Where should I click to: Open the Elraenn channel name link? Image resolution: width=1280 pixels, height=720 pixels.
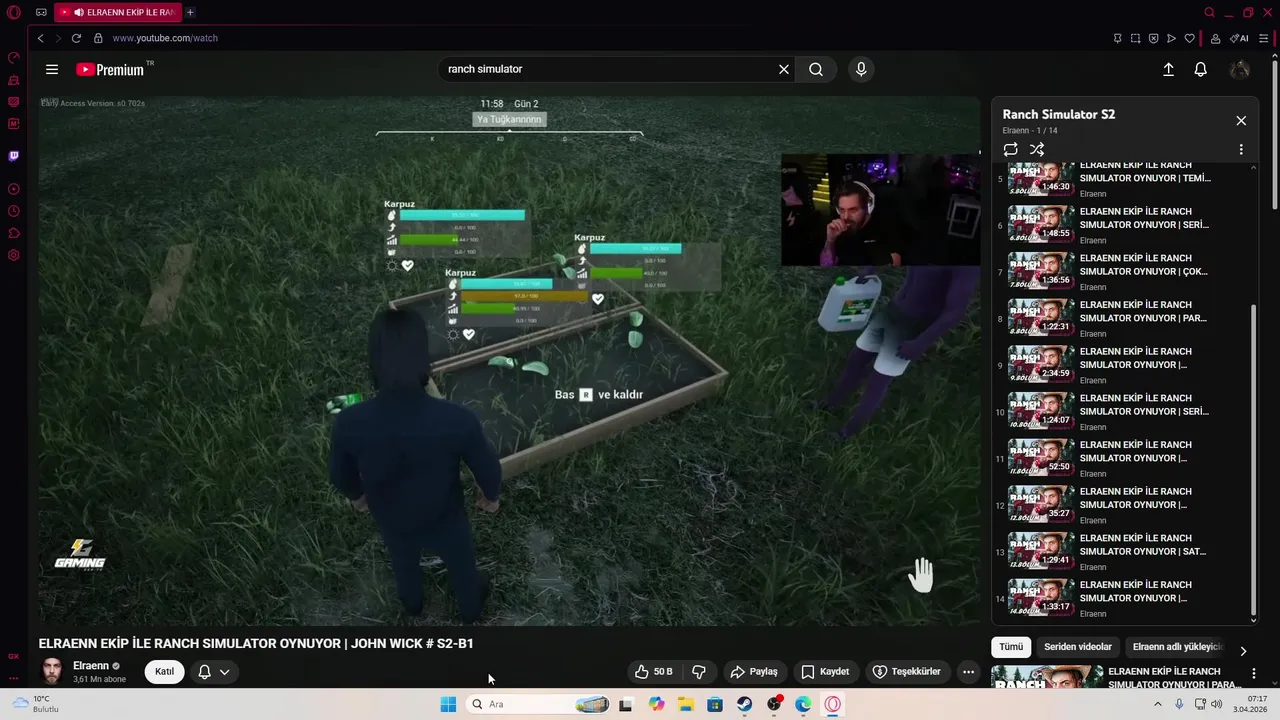(x=91, y=666)
